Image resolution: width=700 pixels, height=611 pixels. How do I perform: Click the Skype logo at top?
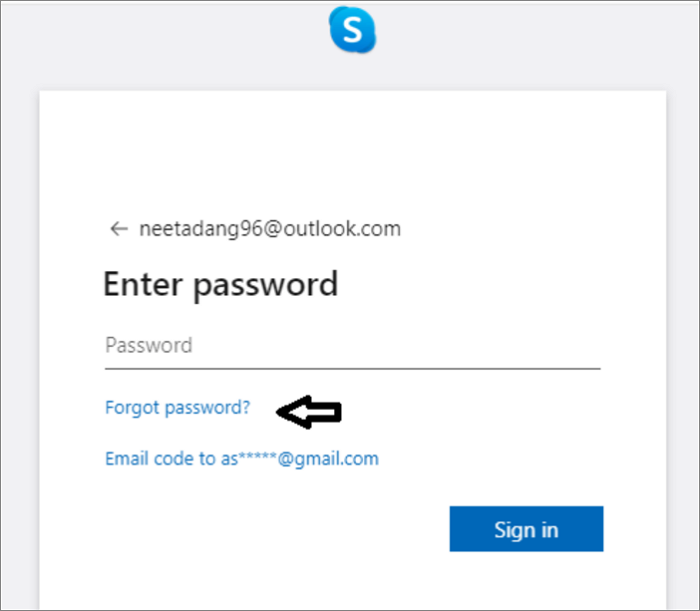(352, 30)
